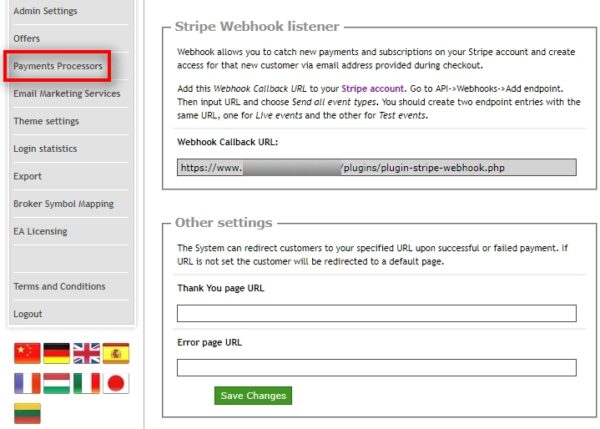Navigate to Theme settings
The image size is (600, 429).
click(46, 121)
